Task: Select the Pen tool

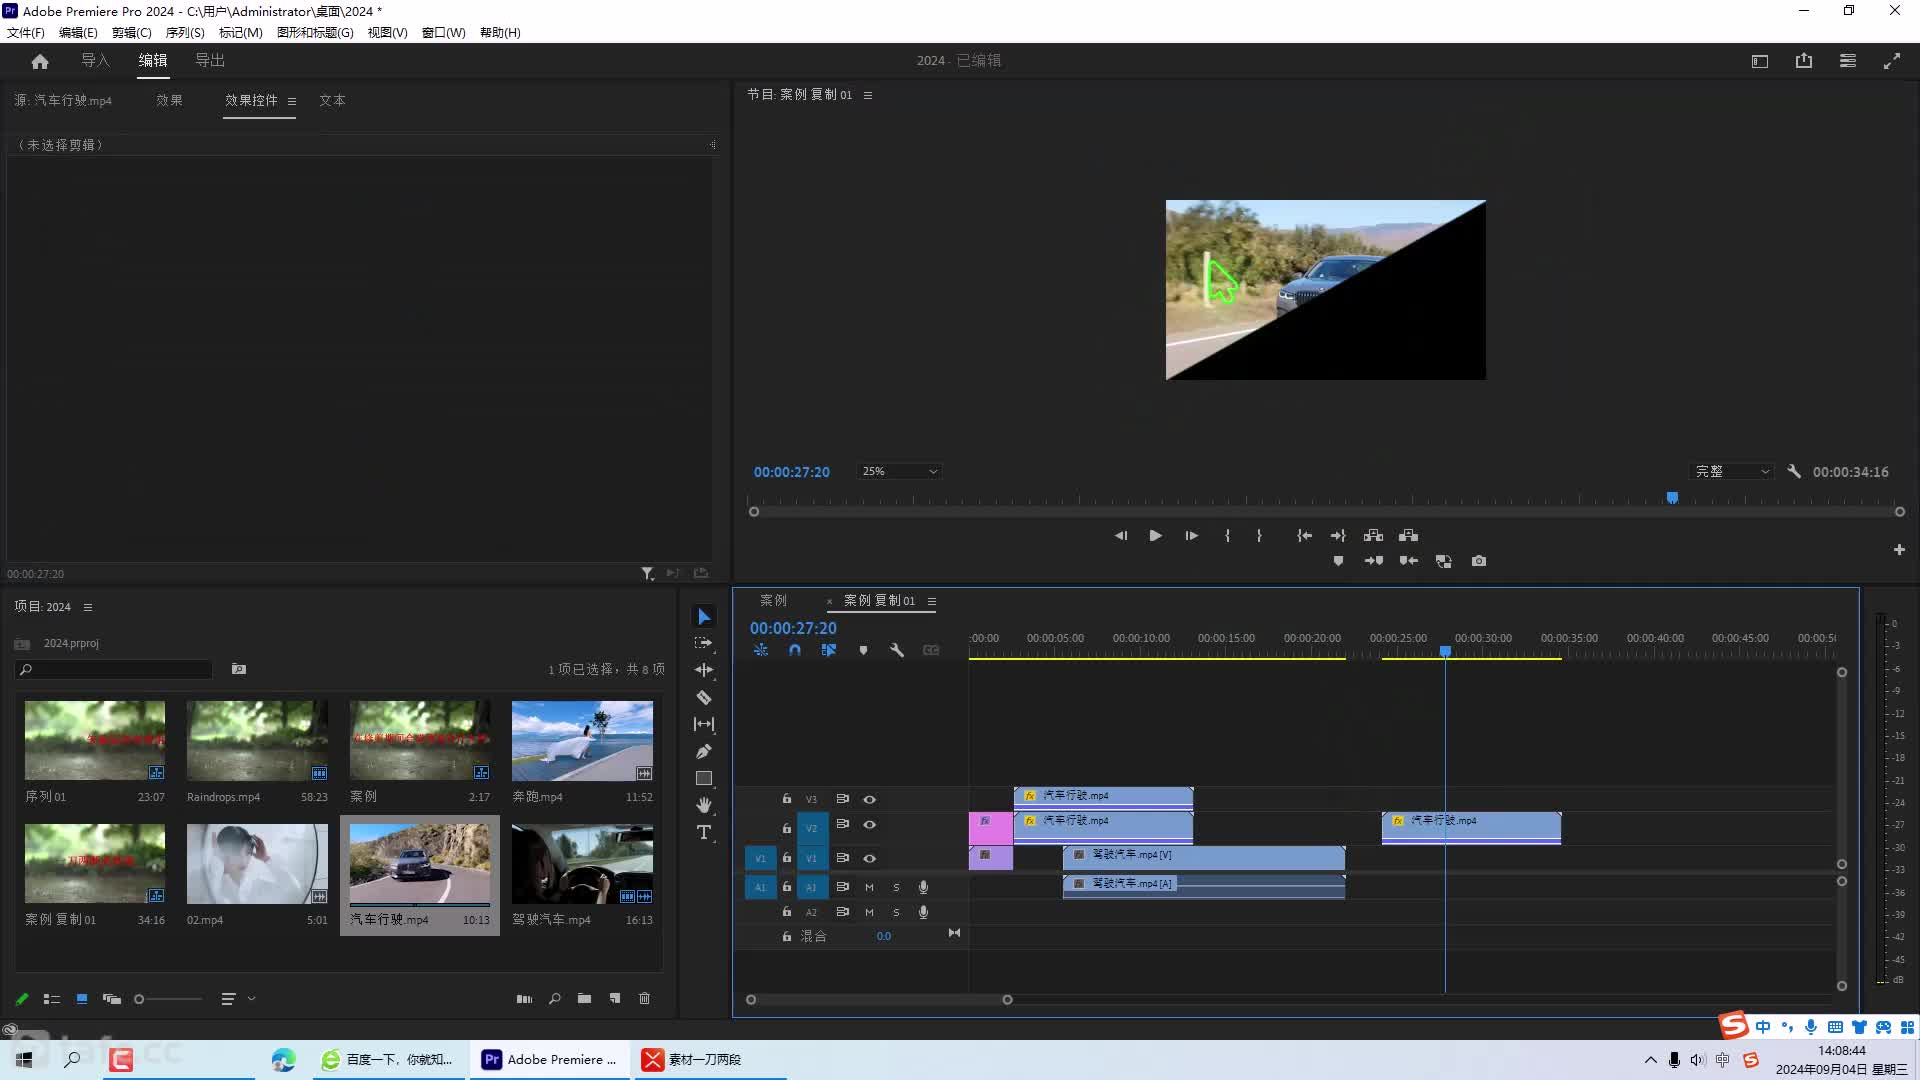Action: coord(704,751)
